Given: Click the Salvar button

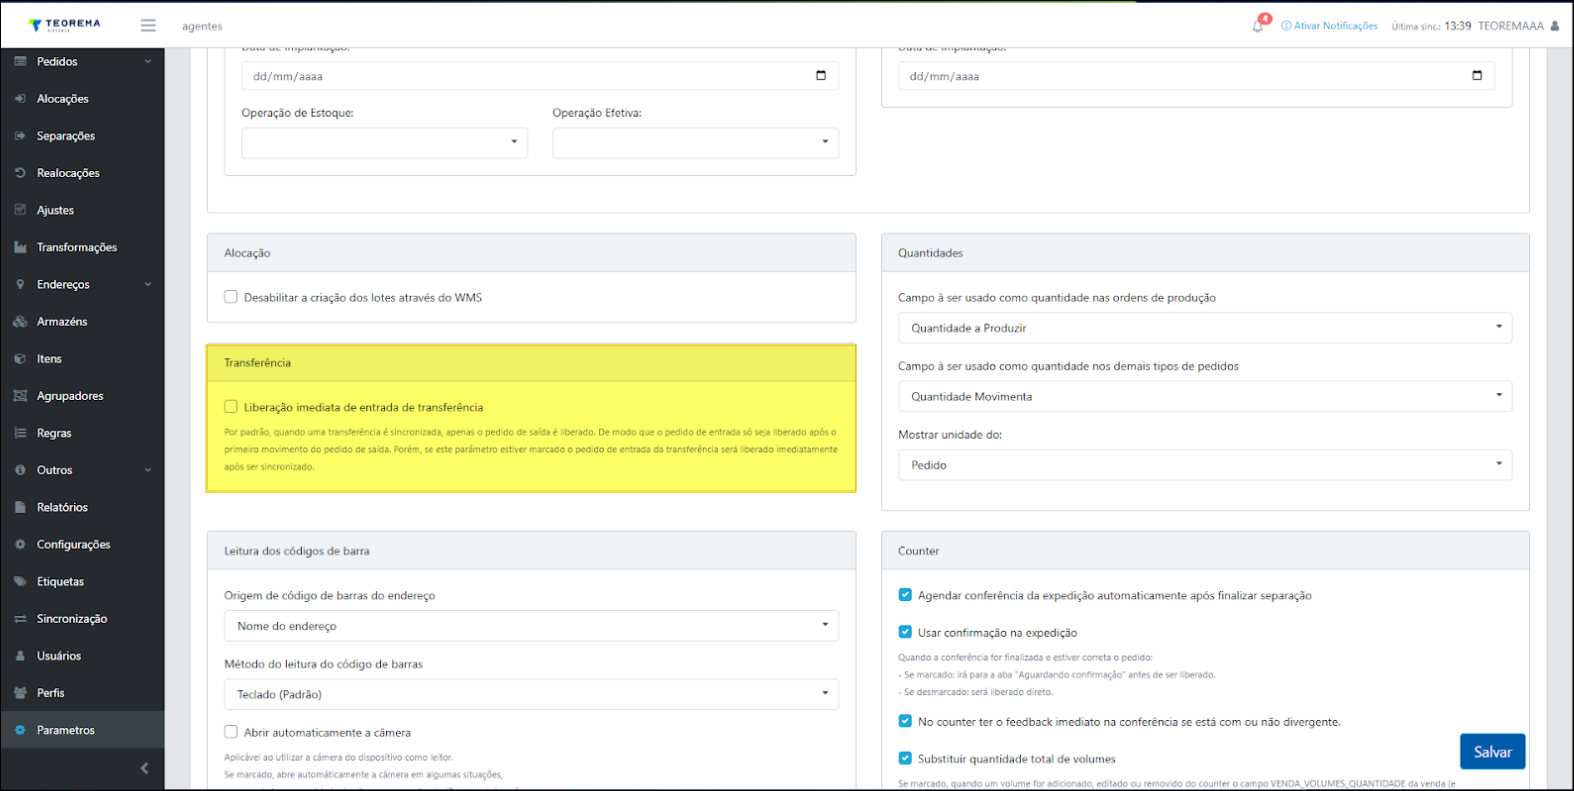Looking at the screenshot, I should pos(1491,752).
